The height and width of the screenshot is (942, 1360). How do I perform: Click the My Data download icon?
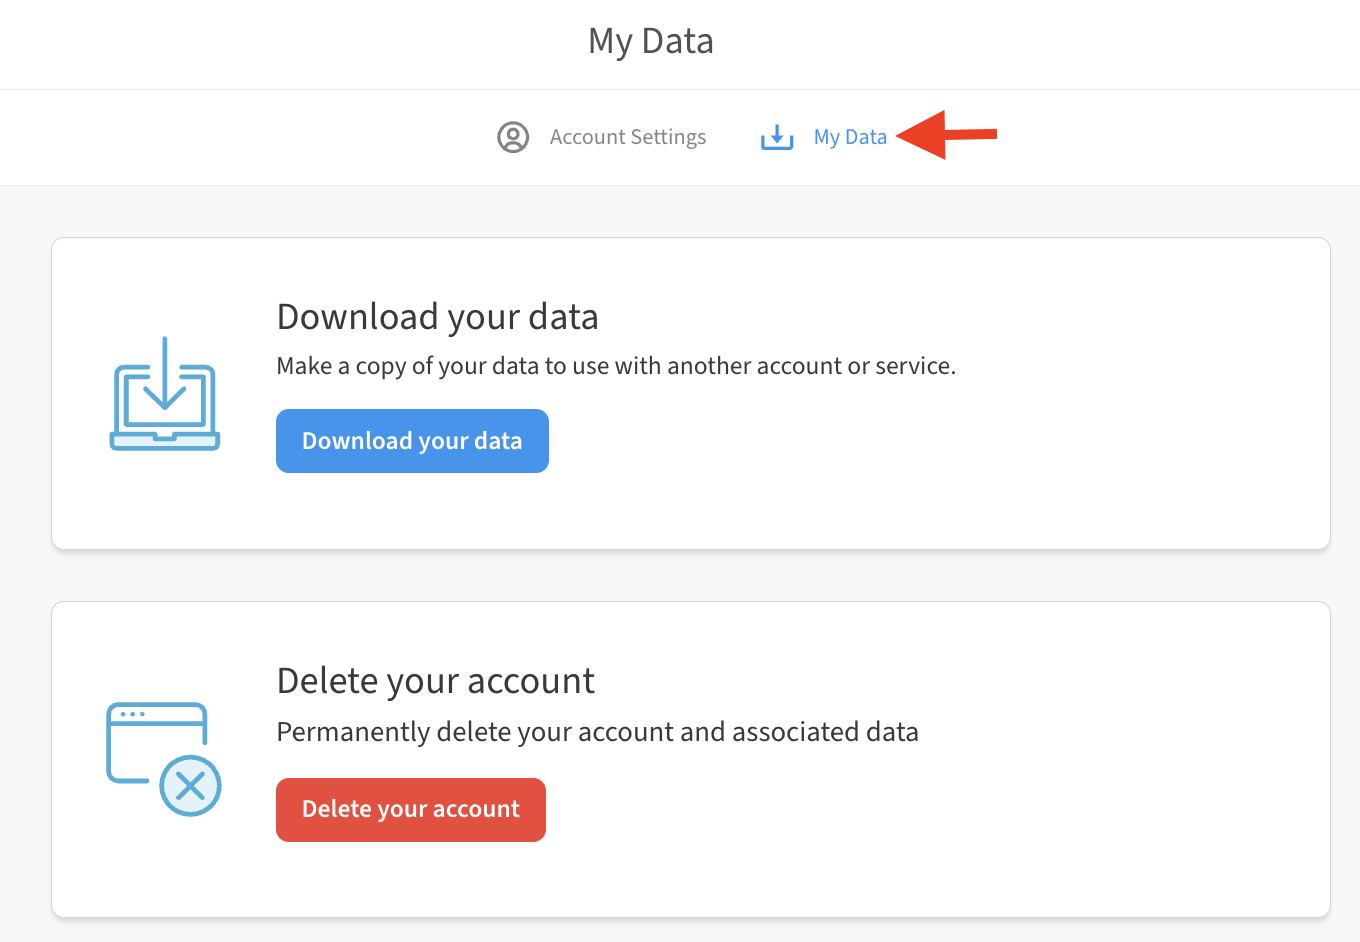coord(777,137)
